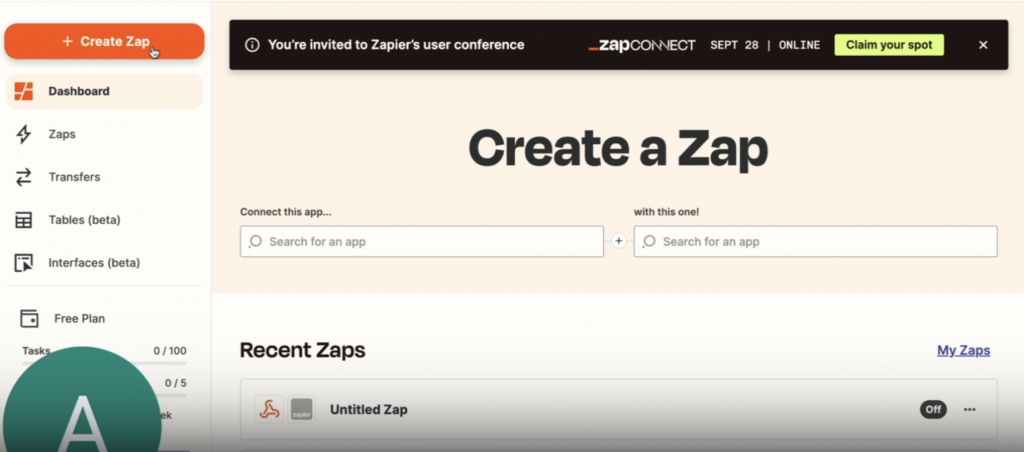Click the with this one search field
This screenshot has width=1024, height=452.
point(815,242)
